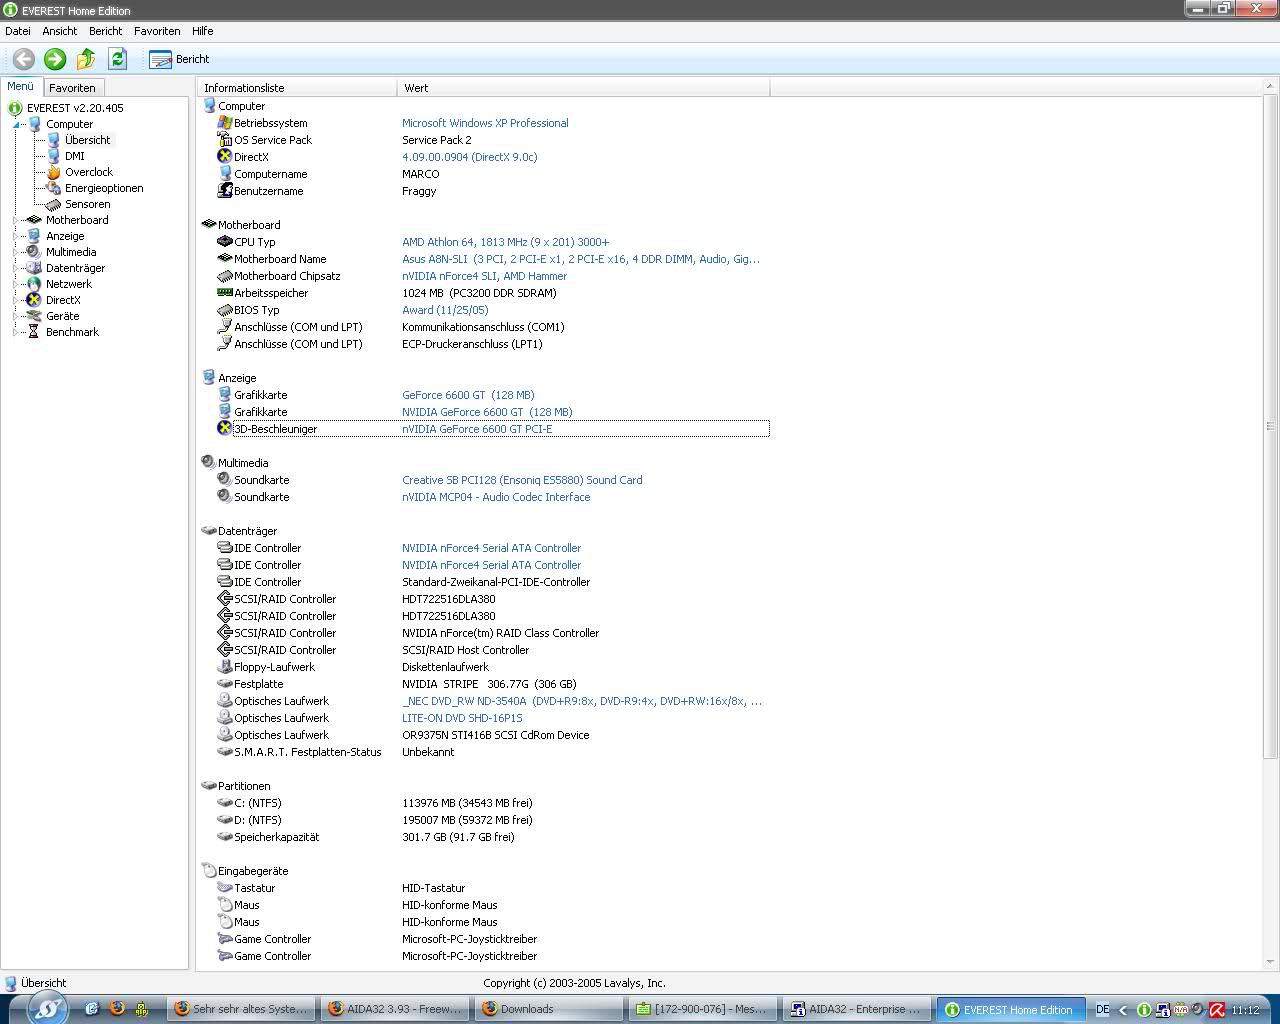Click the 3D-Beschleuniger row icon
This screenshot has height=1024, width=1280.
[225, 428]
